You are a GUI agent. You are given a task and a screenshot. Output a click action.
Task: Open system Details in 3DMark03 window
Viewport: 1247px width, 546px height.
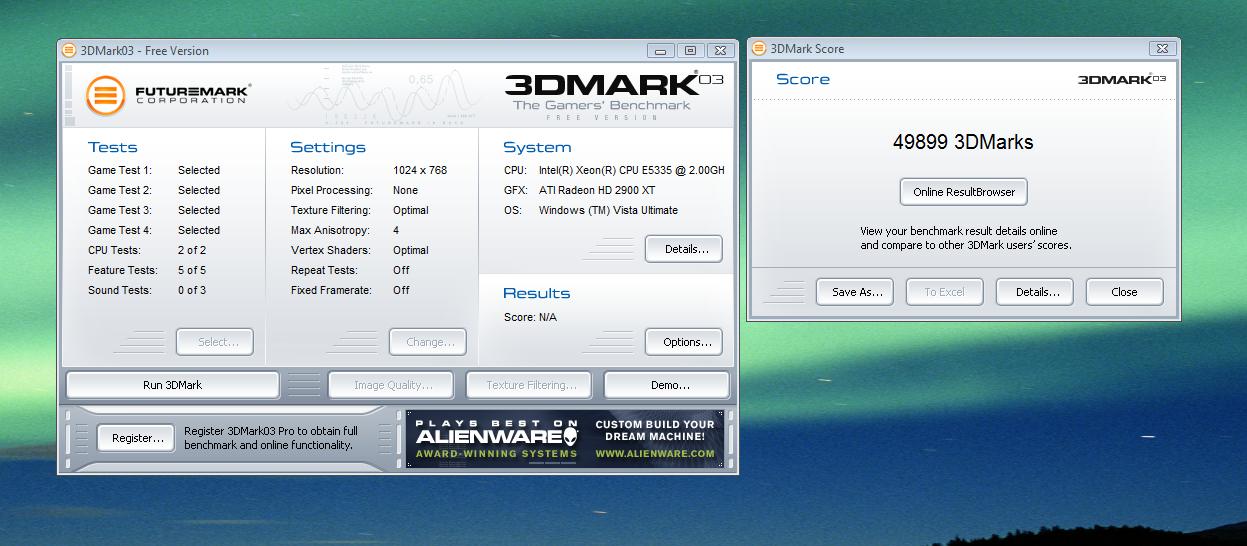684,249
